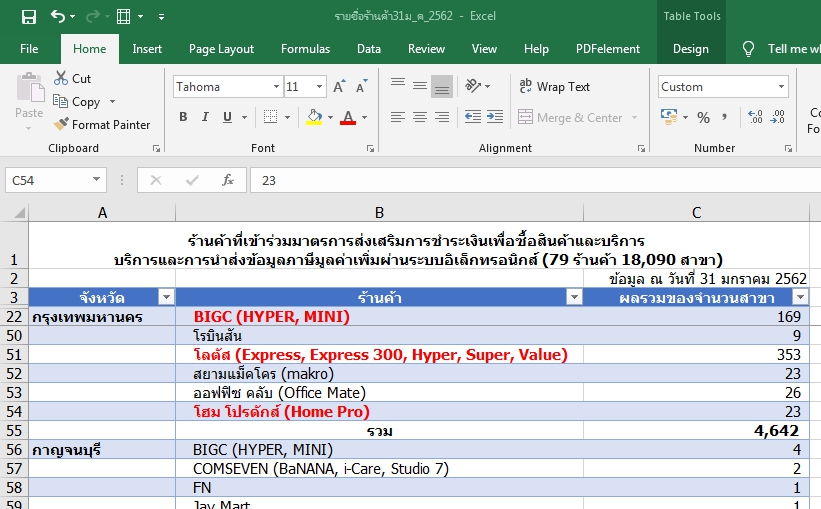
Task: Apply comma style
Action: (x=725, y=117)
